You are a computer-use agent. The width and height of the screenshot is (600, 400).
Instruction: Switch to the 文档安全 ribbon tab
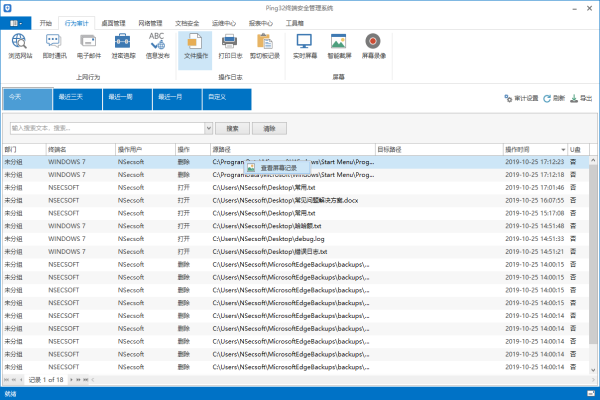(187, 23)
